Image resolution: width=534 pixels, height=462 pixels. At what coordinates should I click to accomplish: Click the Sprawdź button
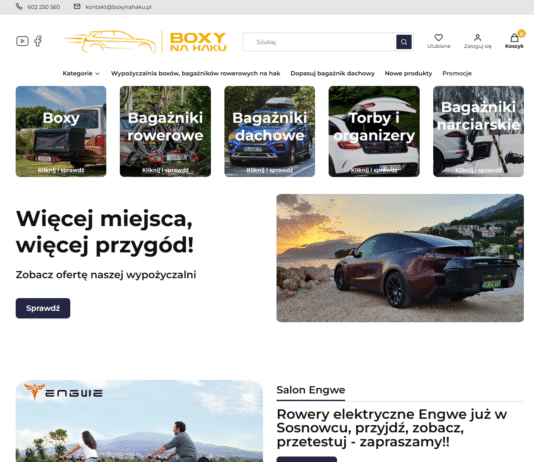pos(43,308)
